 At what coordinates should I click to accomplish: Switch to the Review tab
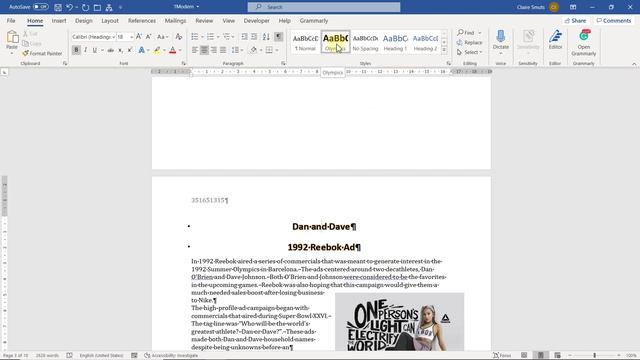pos(204,20)
